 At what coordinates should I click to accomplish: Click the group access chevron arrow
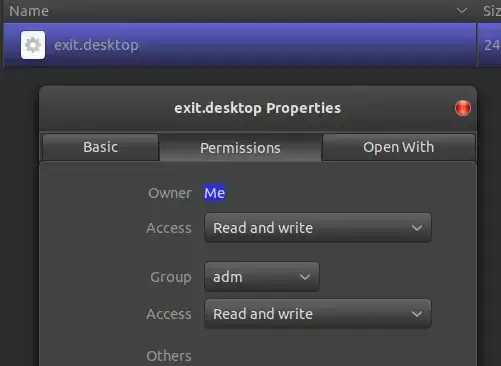tap(417, 314)
